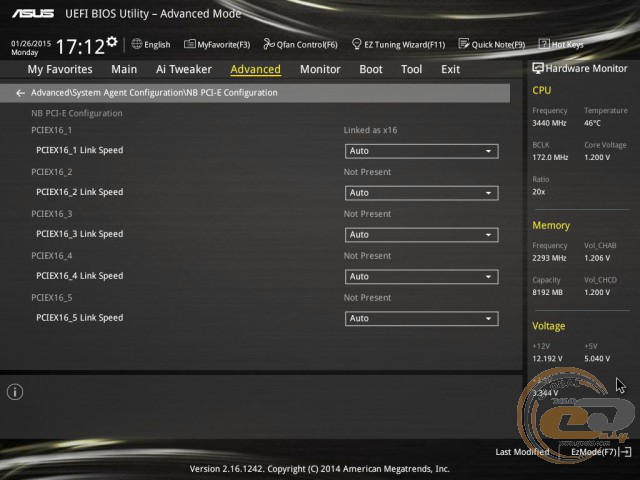Go to the Monitor tab
This screenshot has height=480, width=640.
[x=320, y=69]
